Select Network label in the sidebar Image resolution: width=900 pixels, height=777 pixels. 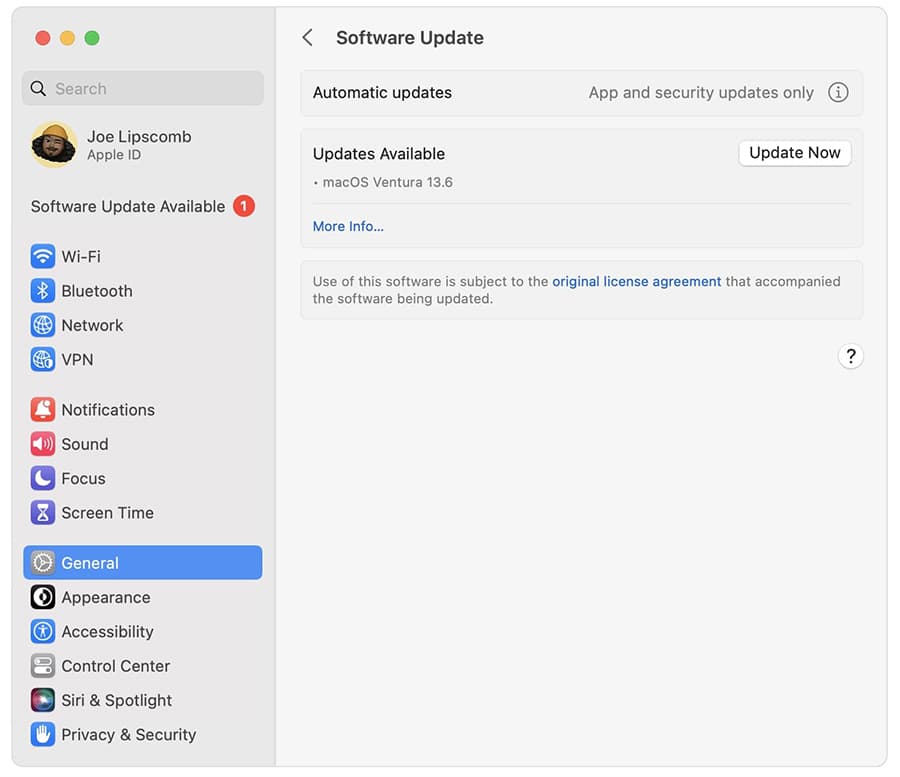[92, 325]
